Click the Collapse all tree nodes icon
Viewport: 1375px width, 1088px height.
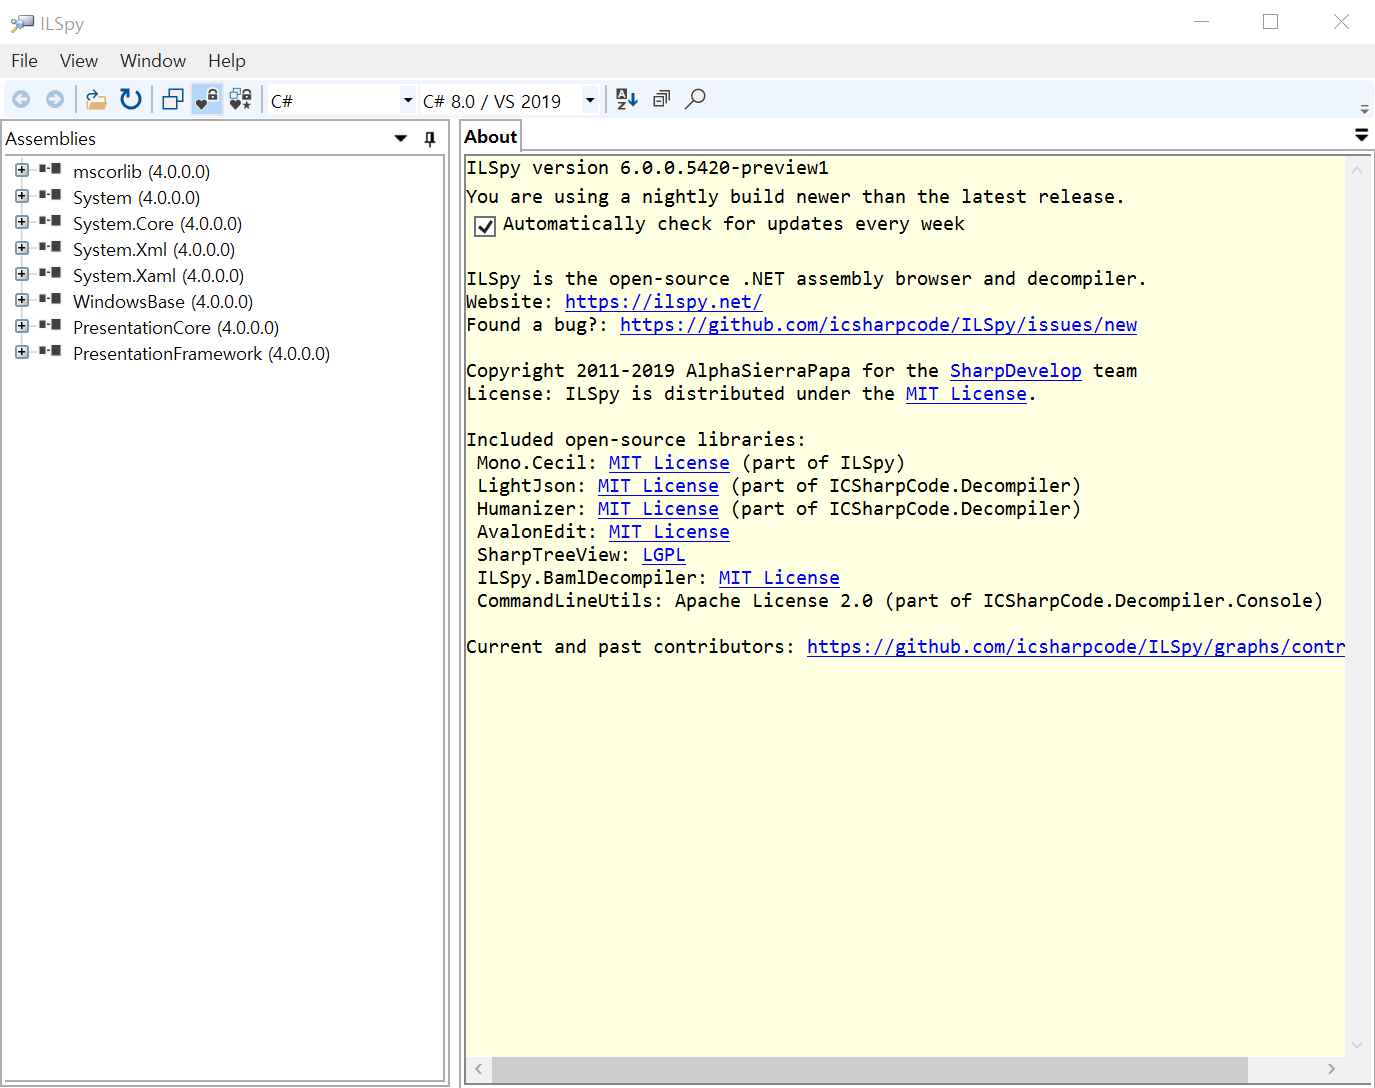(x=661, y=99)
